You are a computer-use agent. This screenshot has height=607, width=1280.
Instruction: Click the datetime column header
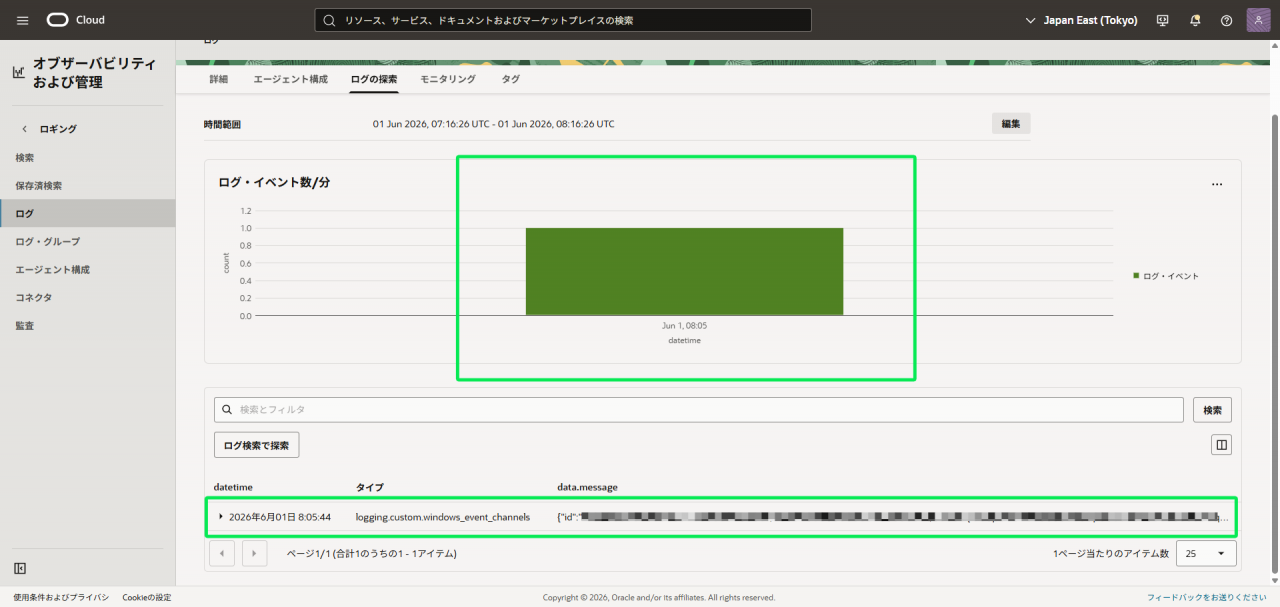(x=233, y=487)
